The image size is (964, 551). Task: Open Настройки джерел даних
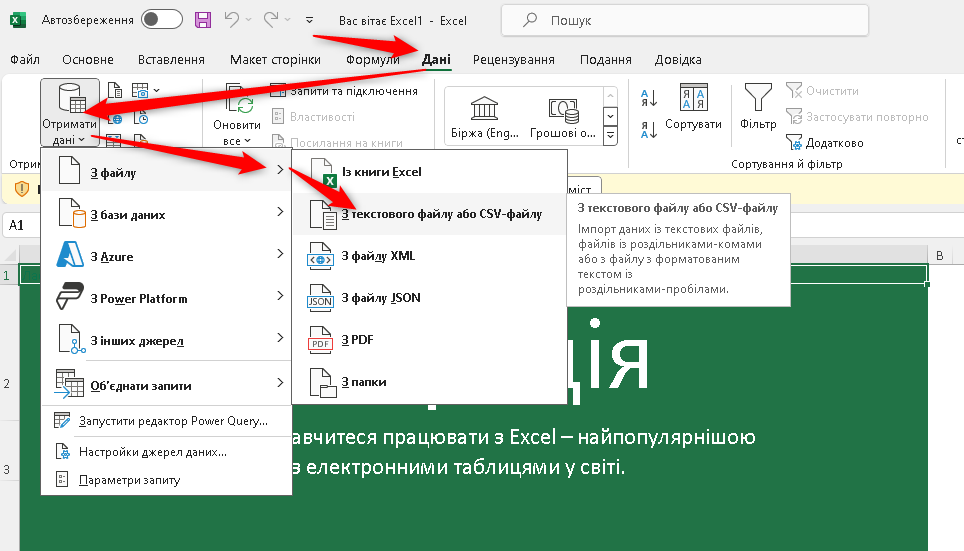(165, 452)
